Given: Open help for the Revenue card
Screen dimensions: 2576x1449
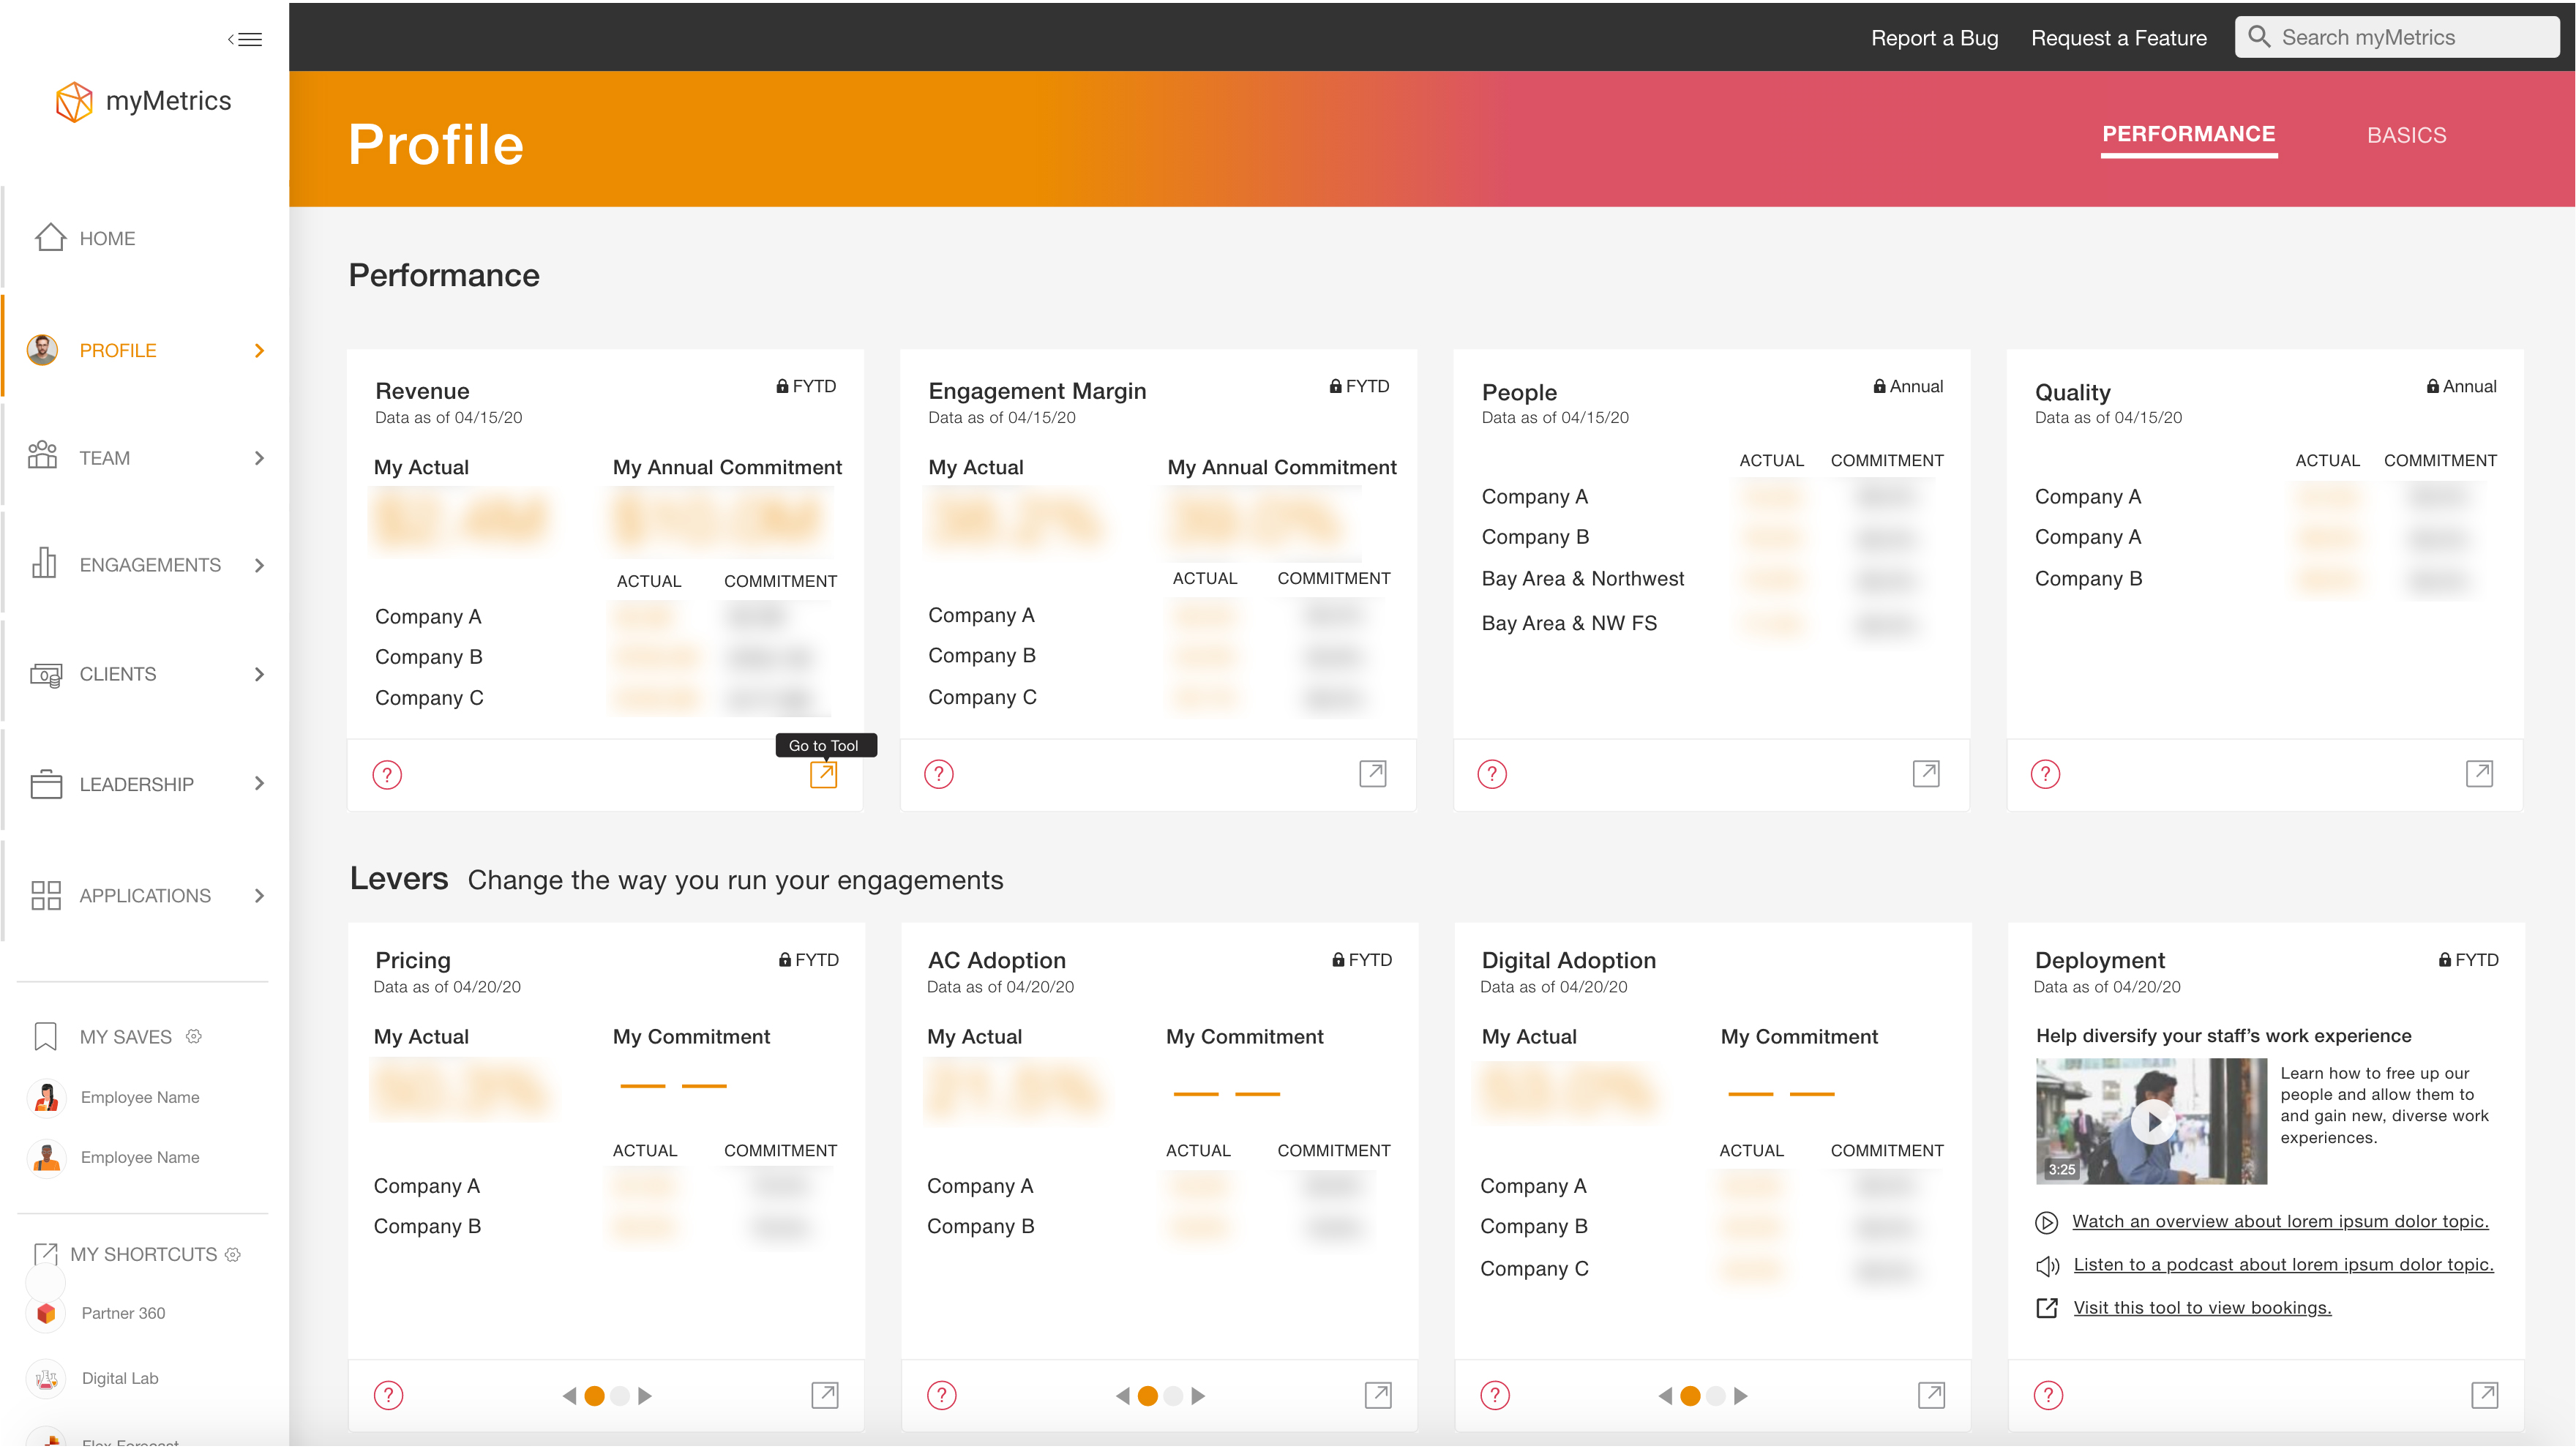Looking at the screenshot, I should [387, 775].
